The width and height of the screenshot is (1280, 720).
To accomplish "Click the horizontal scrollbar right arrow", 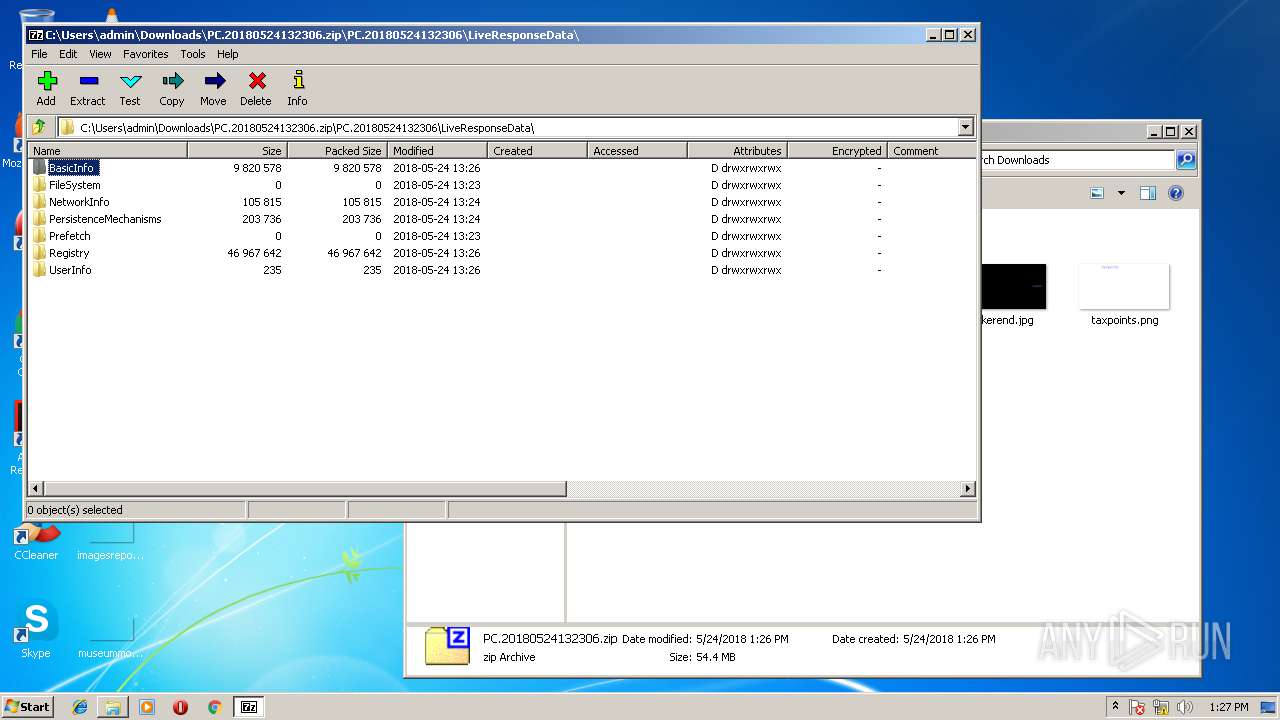I will [967, 489].
